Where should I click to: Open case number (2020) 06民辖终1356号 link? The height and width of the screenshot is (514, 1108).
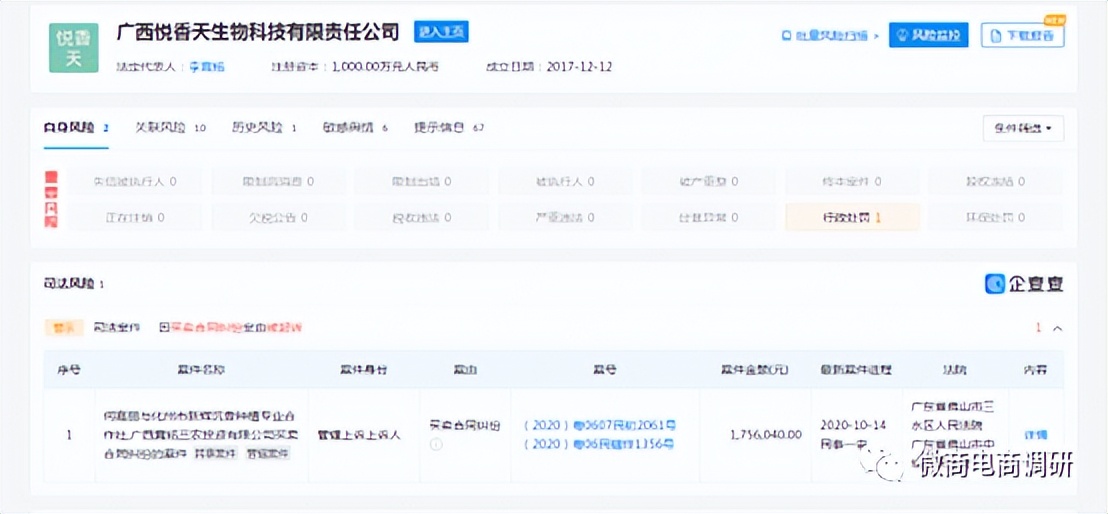click(x=599, y=444)
